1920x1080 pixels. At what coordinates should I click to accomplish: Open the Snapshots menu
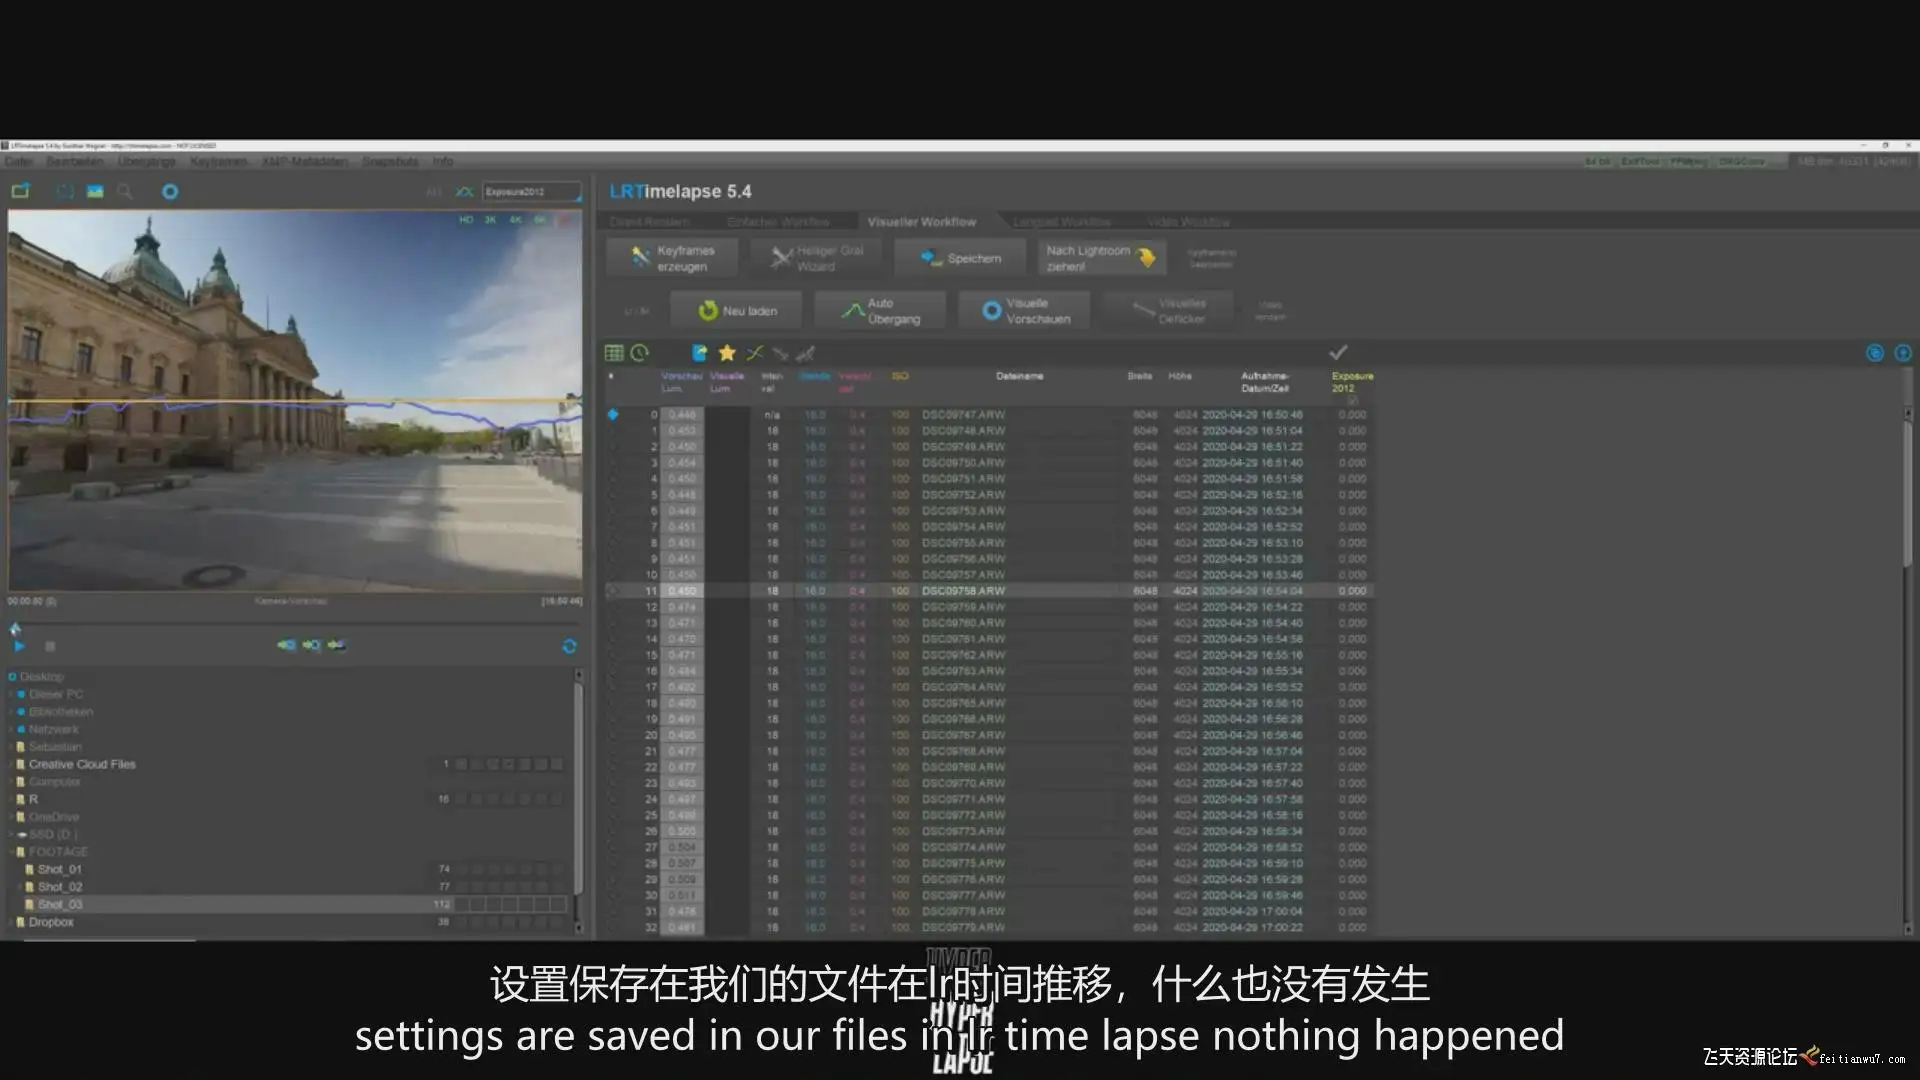click(390, 161)
